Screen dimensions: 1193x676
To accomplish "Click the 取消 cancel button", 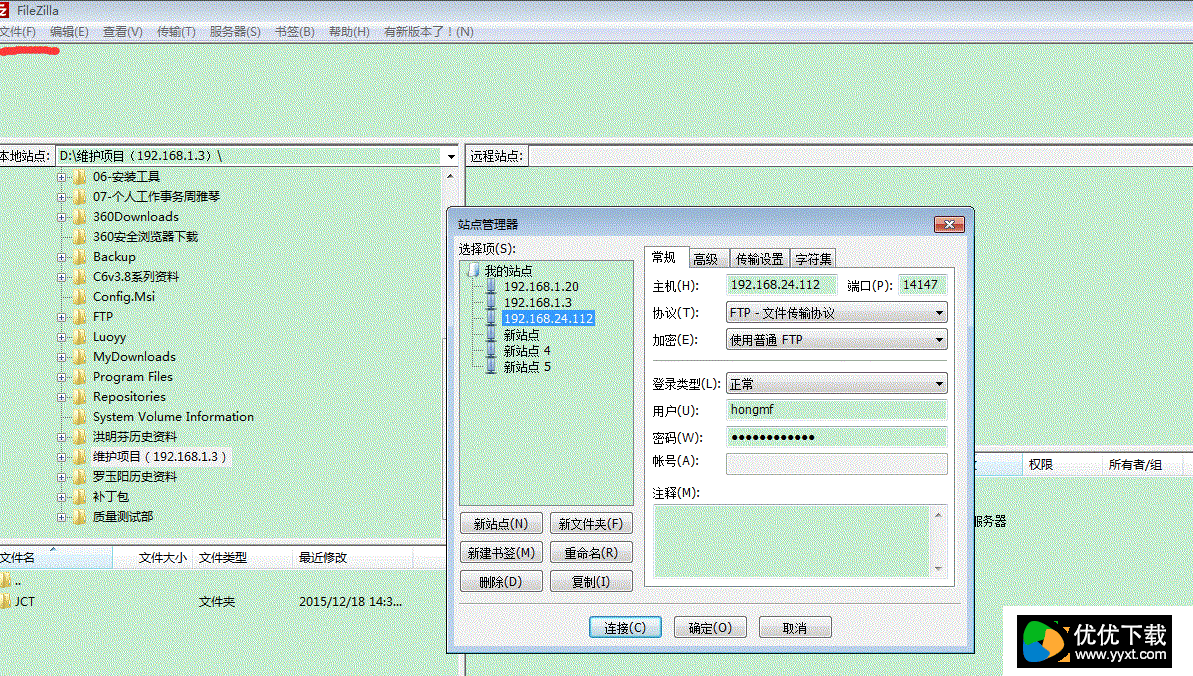I will click(795, 628).
